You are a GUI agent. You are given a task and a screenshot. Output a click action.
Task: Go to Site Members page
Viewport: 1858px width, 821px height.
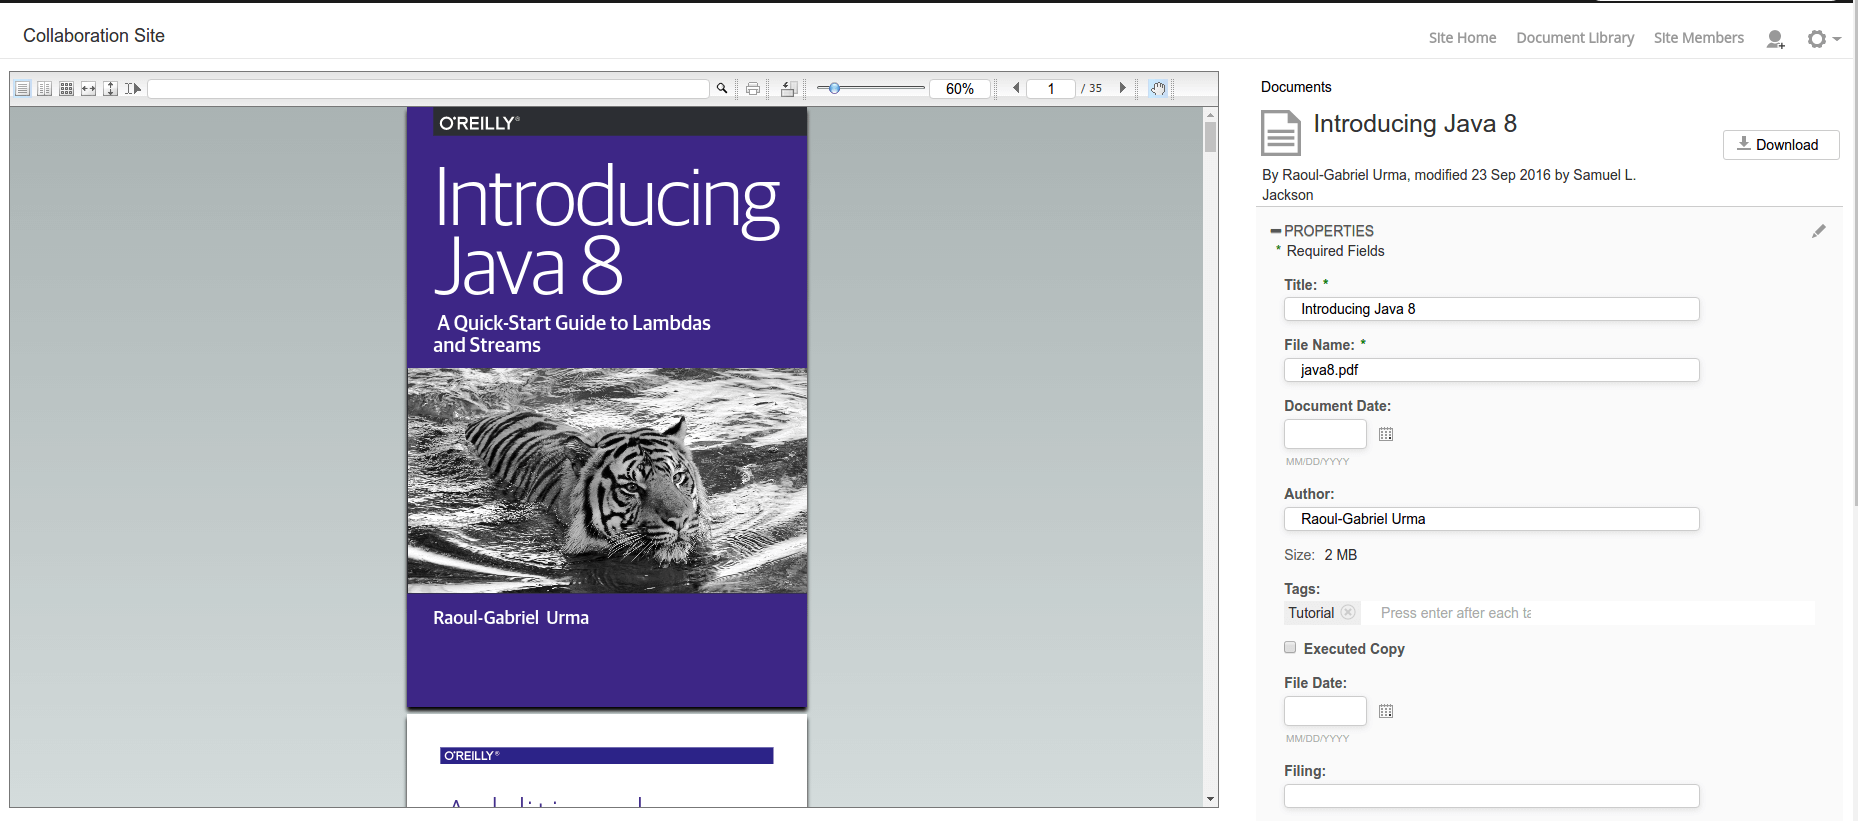pos(1699,38)
